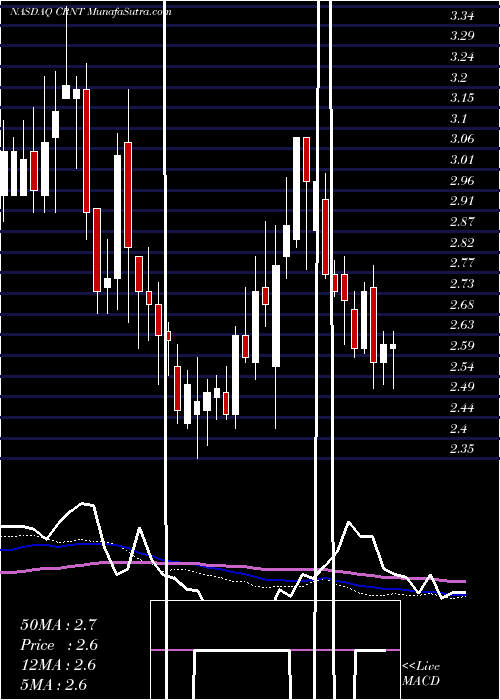Image resolution: width=500 pixels, height=700 pixels.
Task: Click the 2.87 price axis label
Action: click(462, 222)
